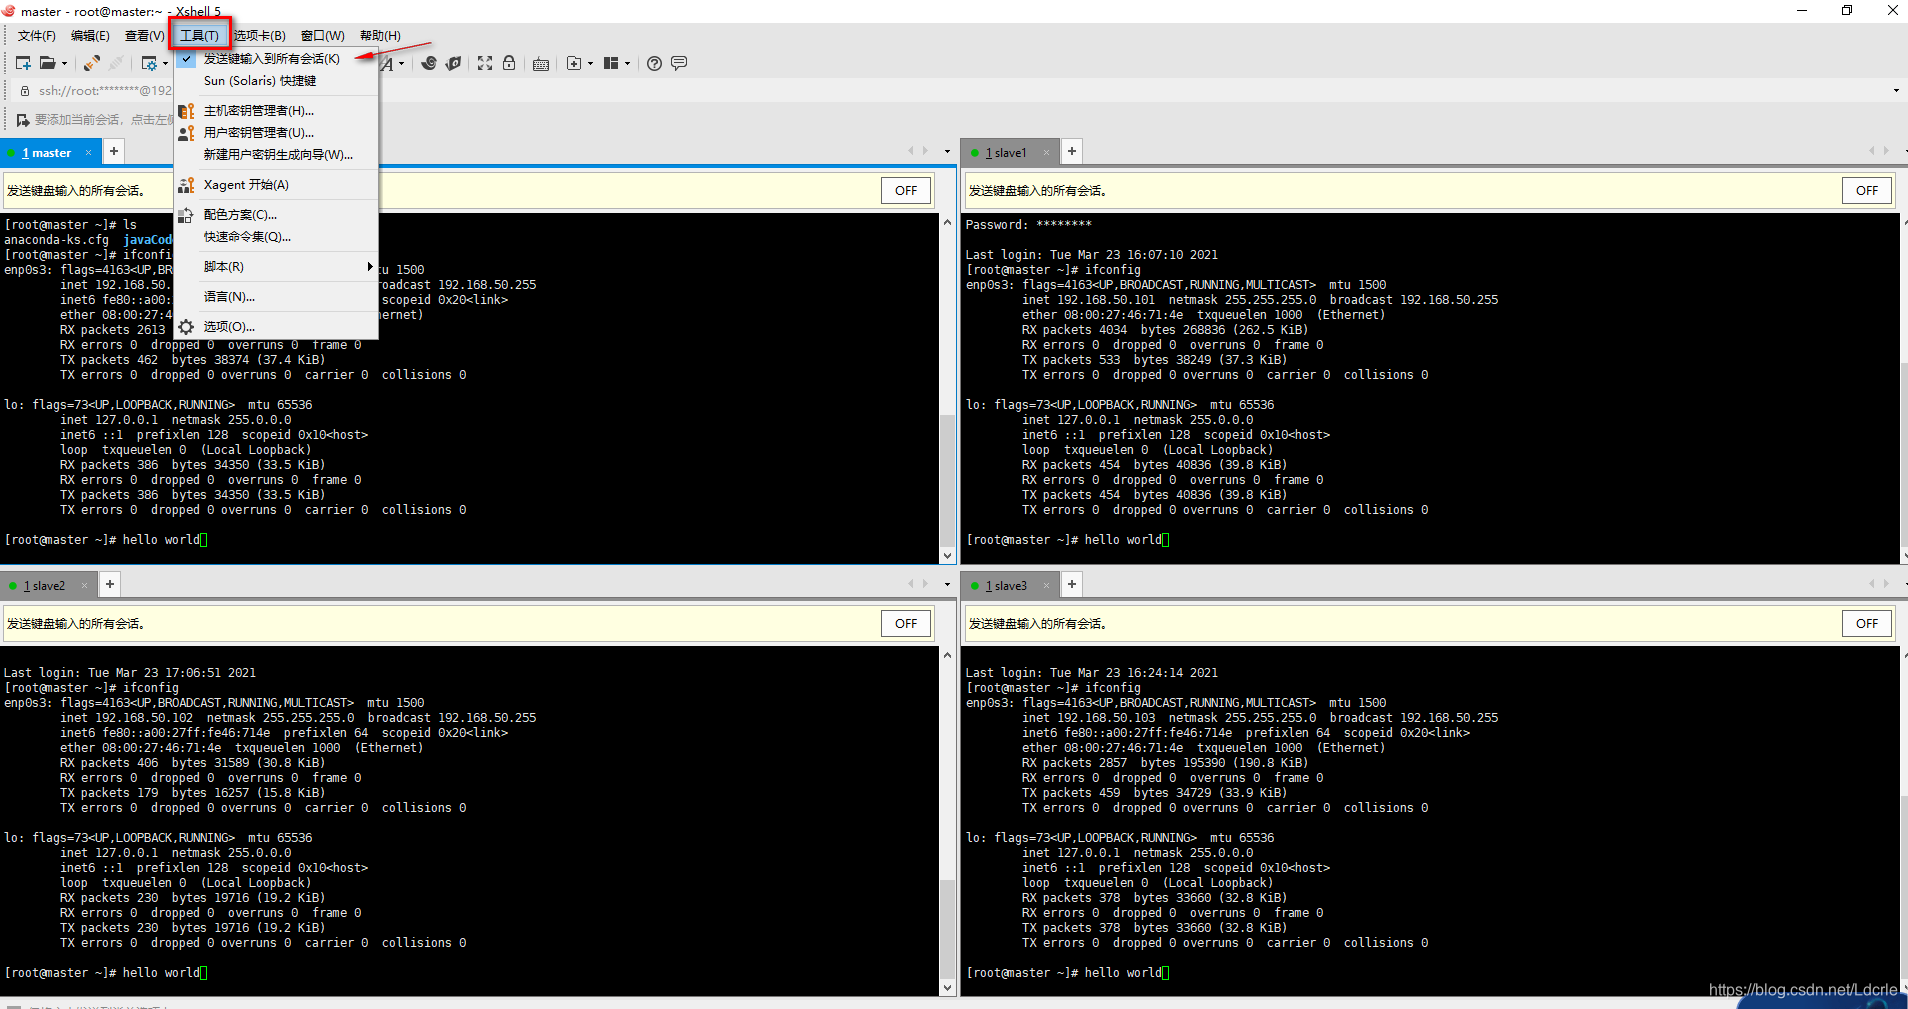This screenshot has height=1009, width=1908.
Task: Close the slave1 tab with its X
Action: pyautogui.click(x=1046, y=153)
